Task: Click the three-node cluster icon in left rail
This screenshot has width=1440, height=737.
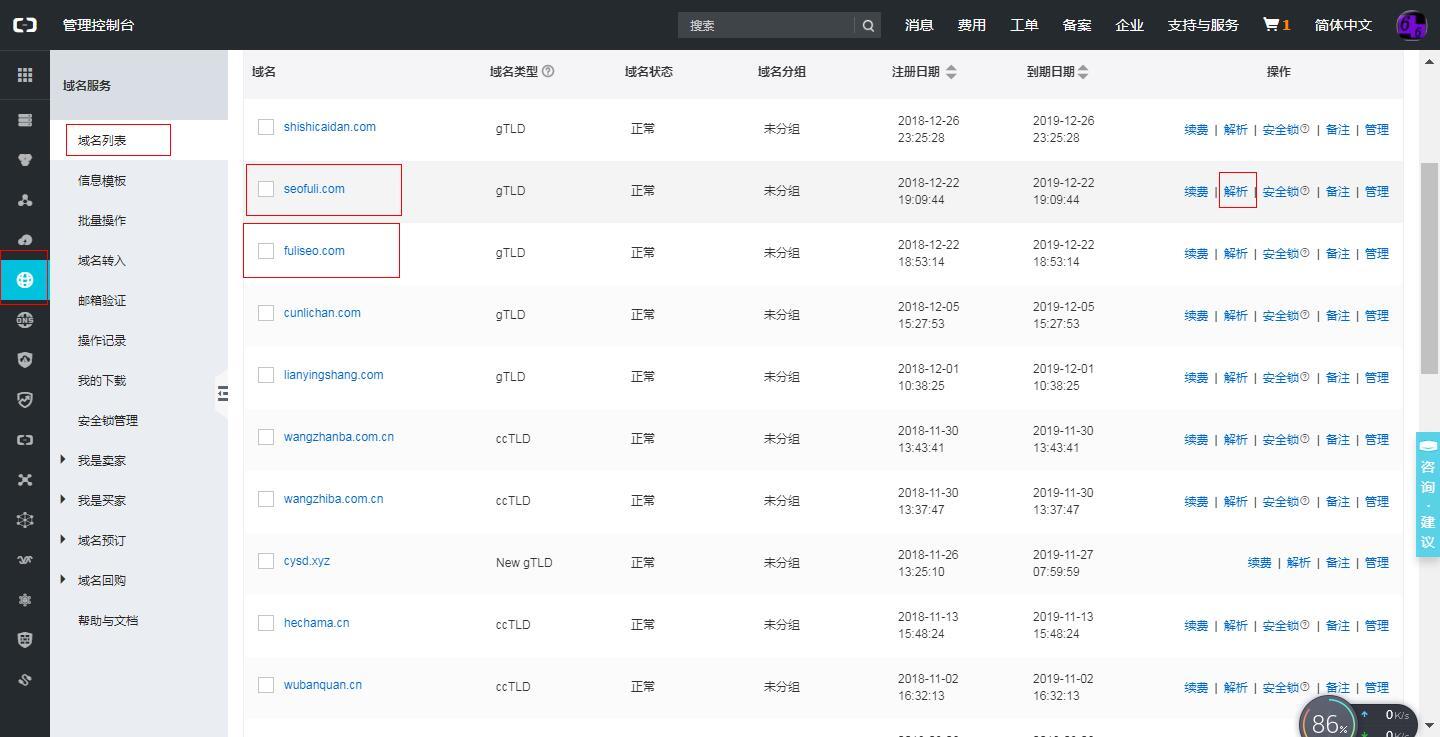Action: 25,200
